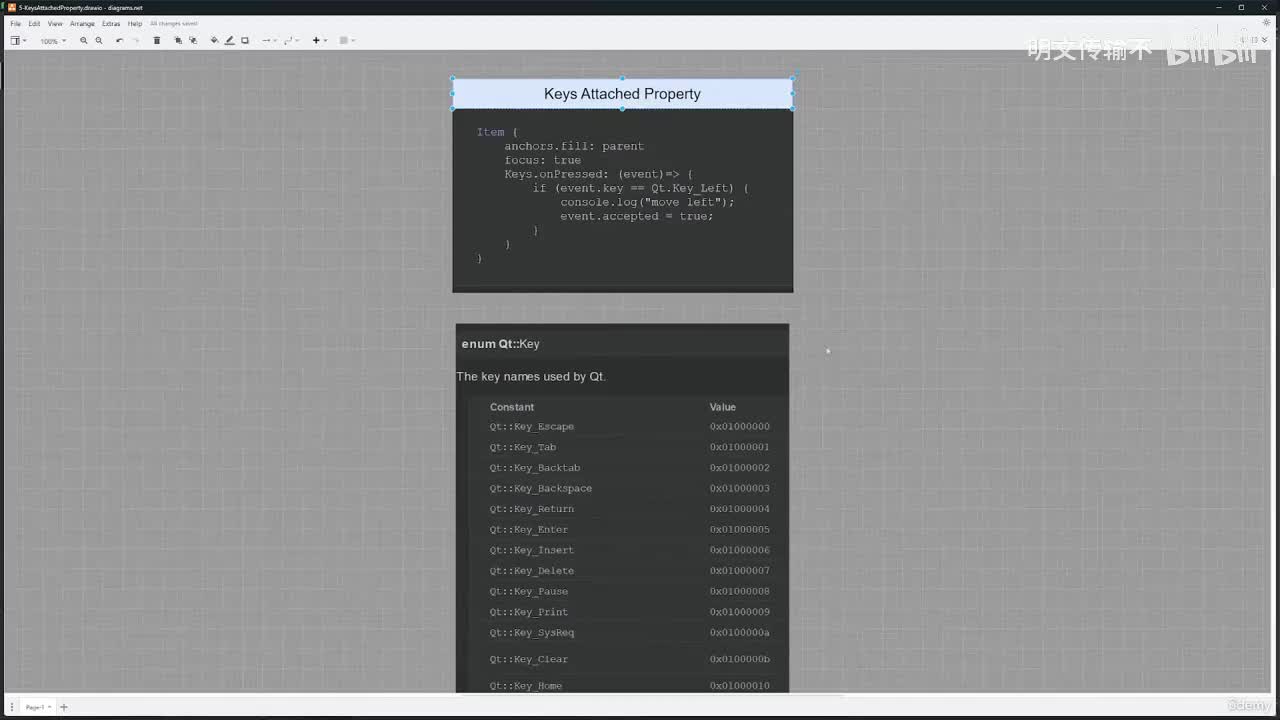1280x720 pixels.
Task: Send selected shape to back
Action: tap(193, 41)
